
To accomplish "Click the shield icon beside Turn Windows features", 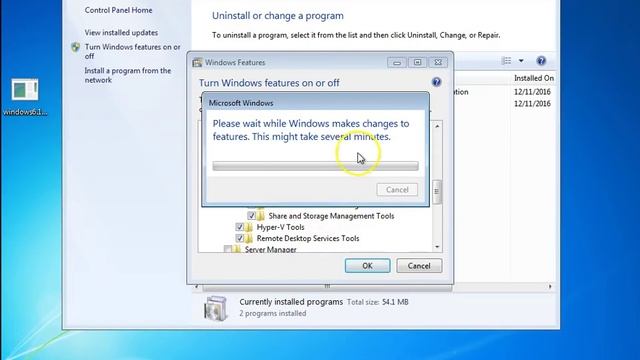I will 76,47.
